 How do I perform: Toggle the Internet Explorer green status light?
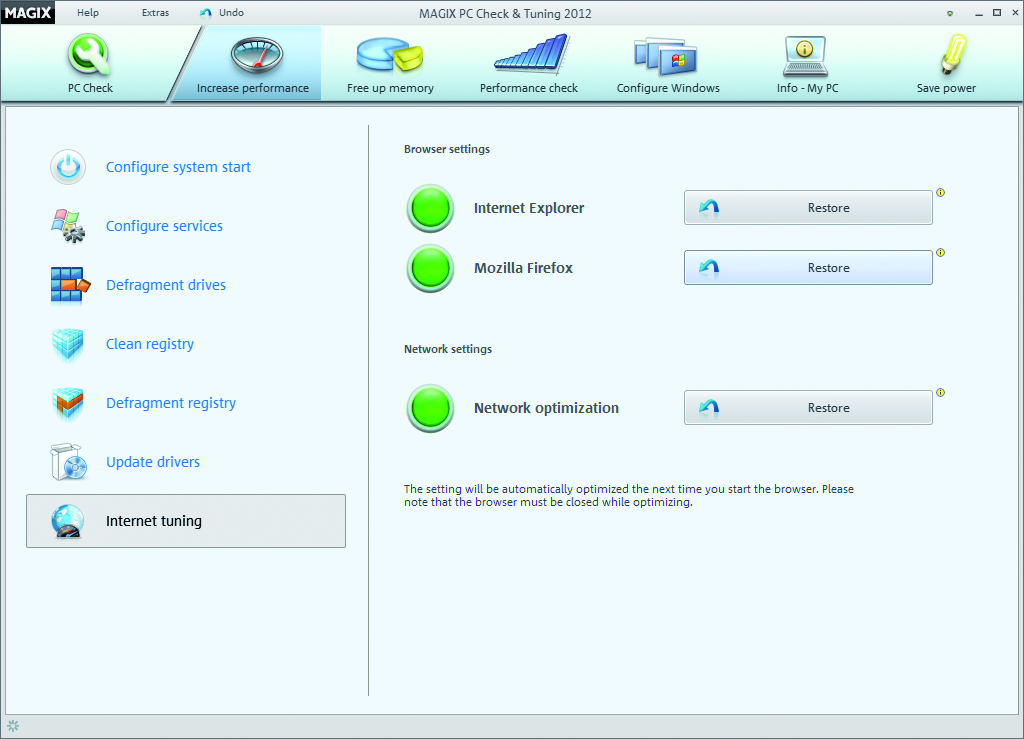click(x=430, y=208)
